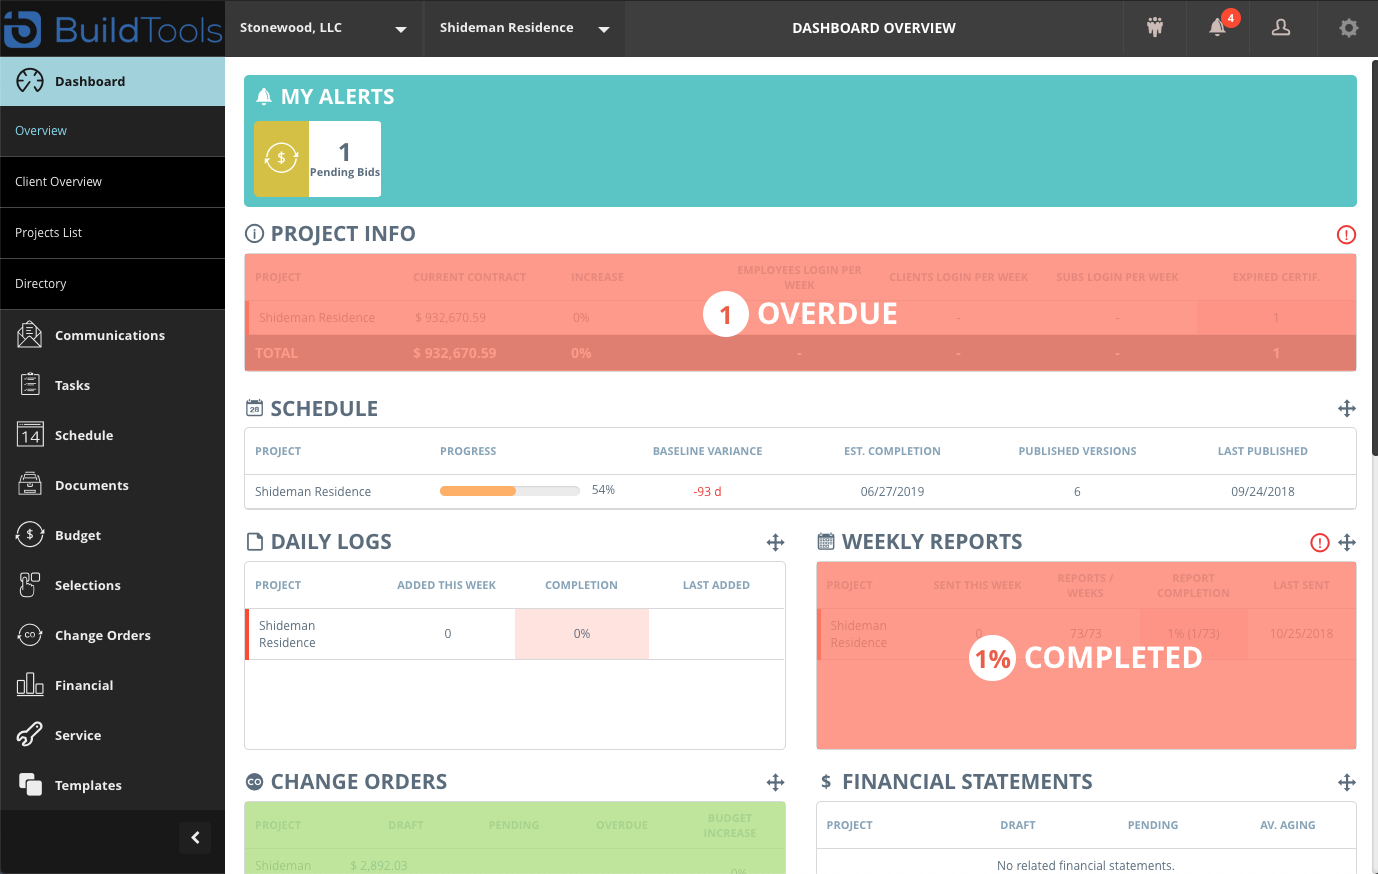Open the Projects List page
Screen dimensions: 1378x874
[48, 232]
